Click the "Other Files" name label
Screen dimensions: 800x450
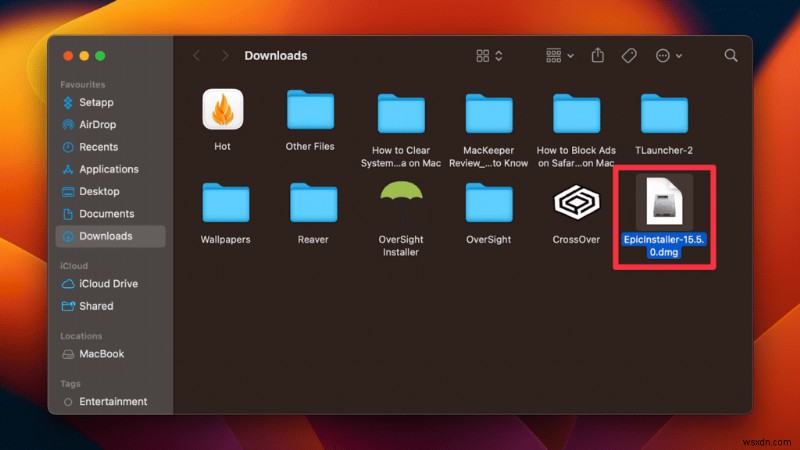[310, 146]
